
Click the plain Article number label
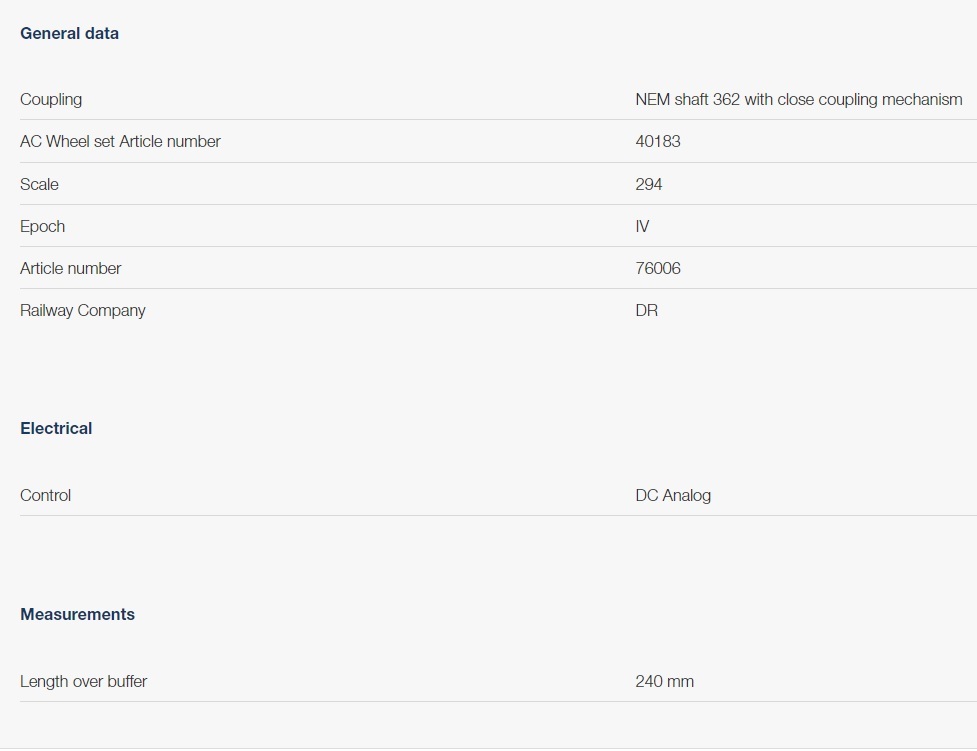click(x=70, y=268)
